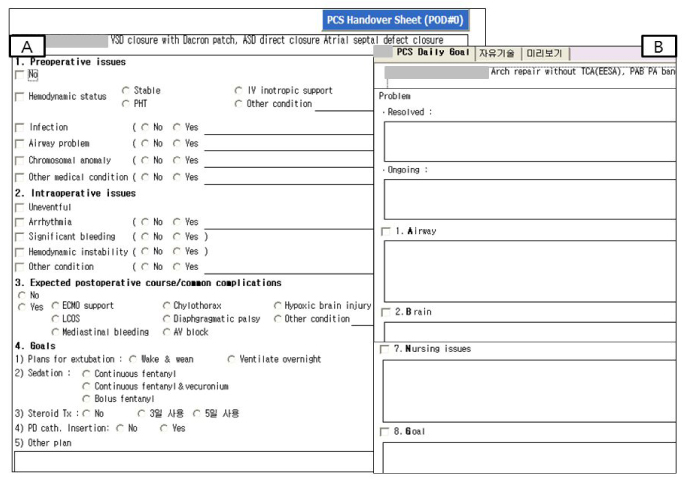Select 'Yes' for Infection

click(177, 127)
